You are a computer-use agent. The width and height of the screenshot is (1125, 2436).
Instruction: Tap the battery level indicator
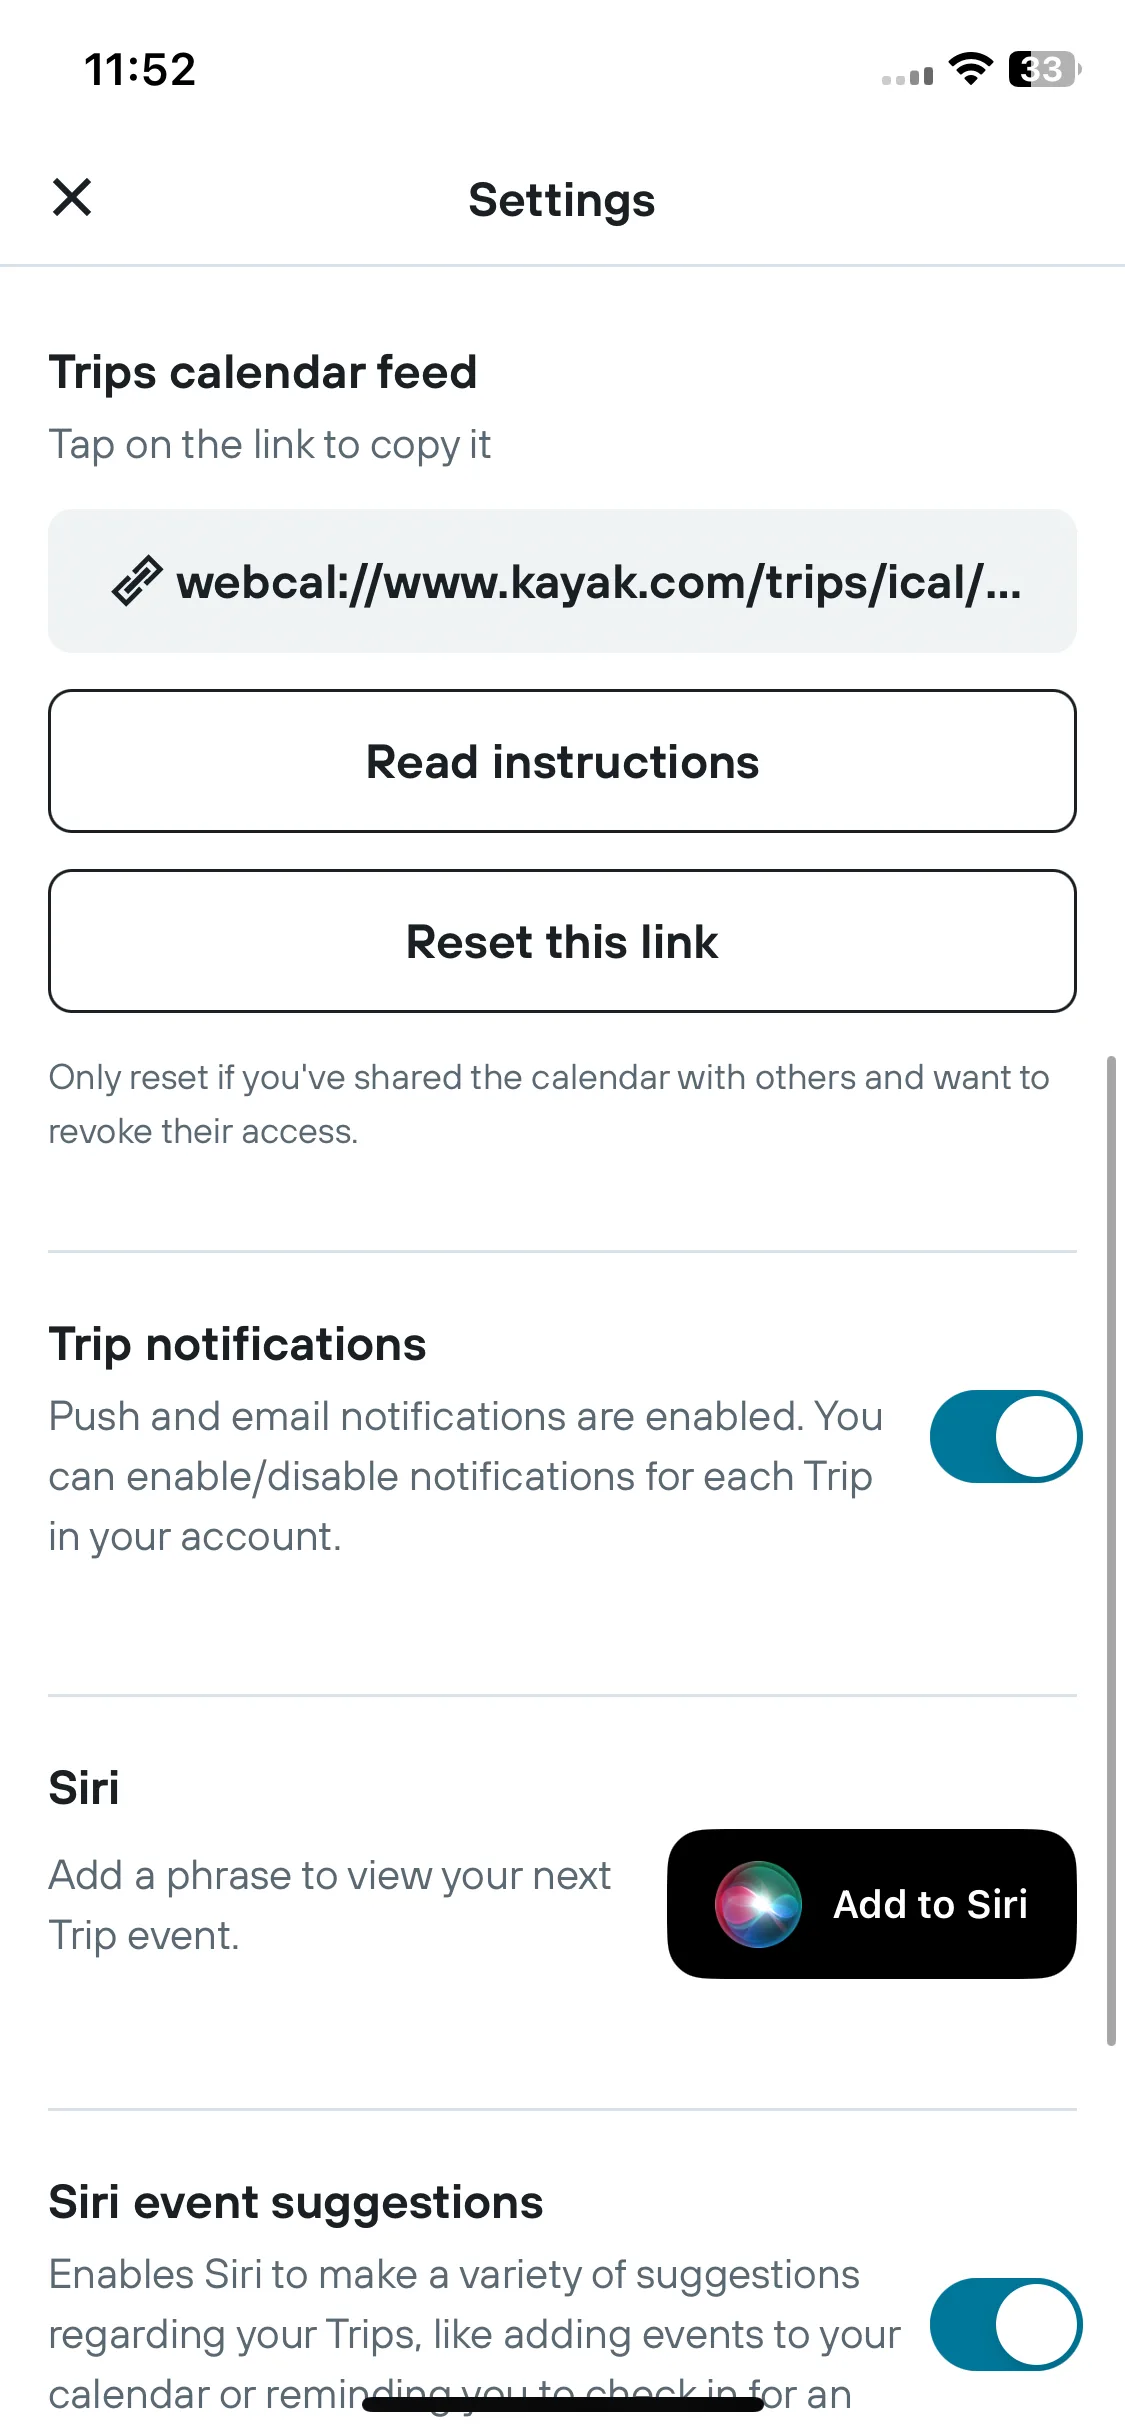[x=1045, y=69]
